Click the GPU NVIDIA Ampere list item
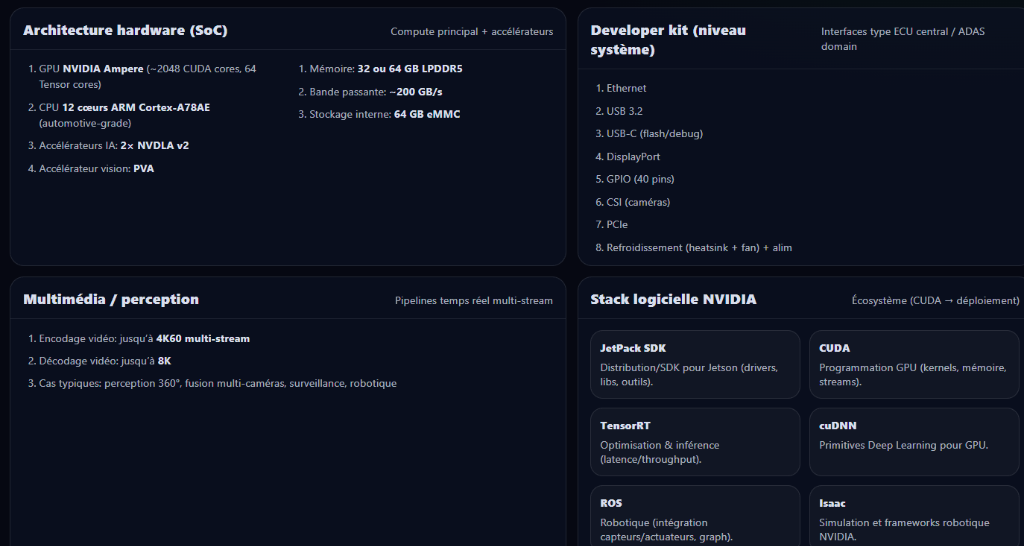 point(148,76)
